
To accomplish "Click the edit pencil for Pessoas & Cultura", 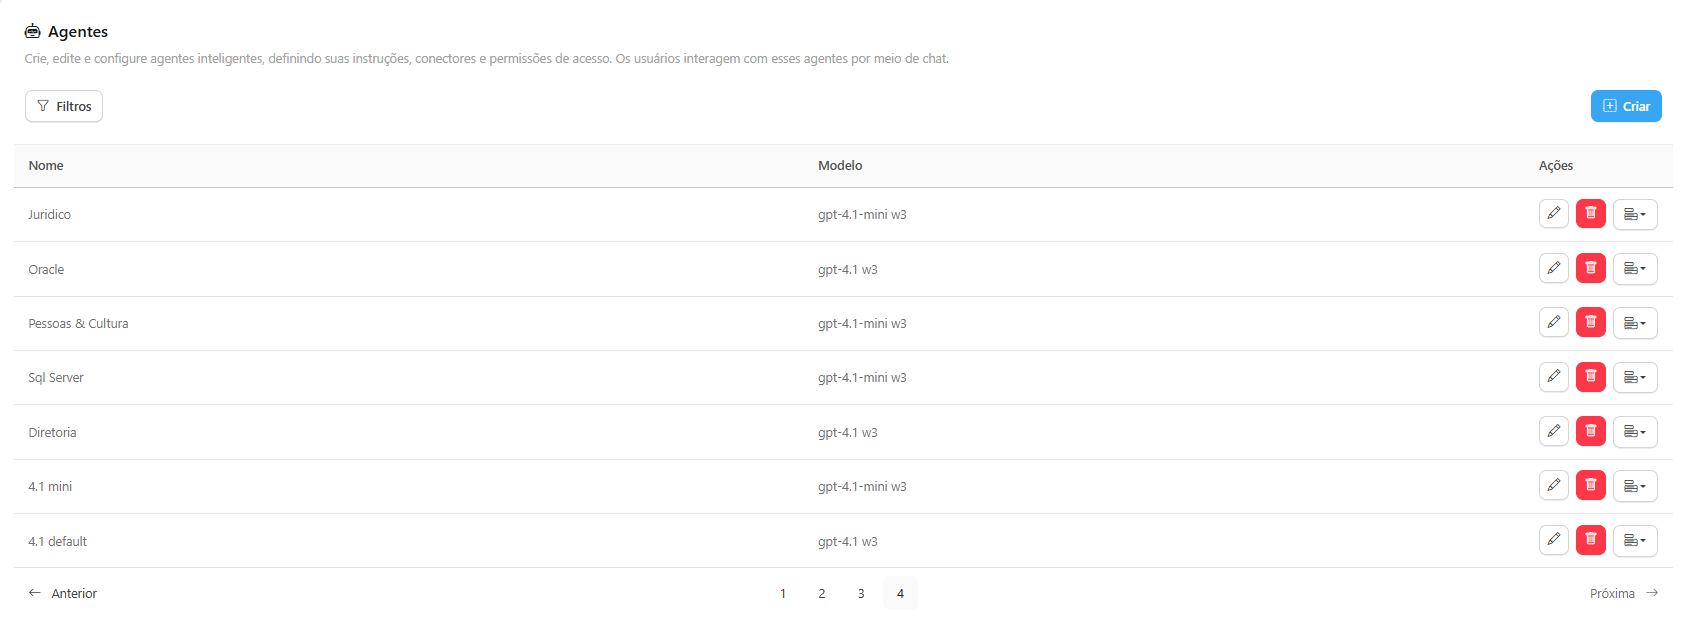I will (1553, 323).
